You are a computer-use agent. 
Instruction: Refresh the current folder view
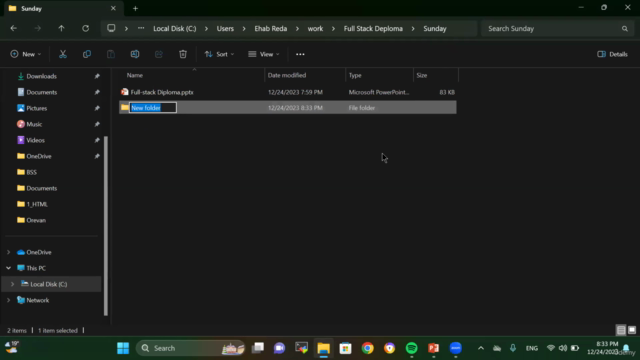tap(85, 28)
